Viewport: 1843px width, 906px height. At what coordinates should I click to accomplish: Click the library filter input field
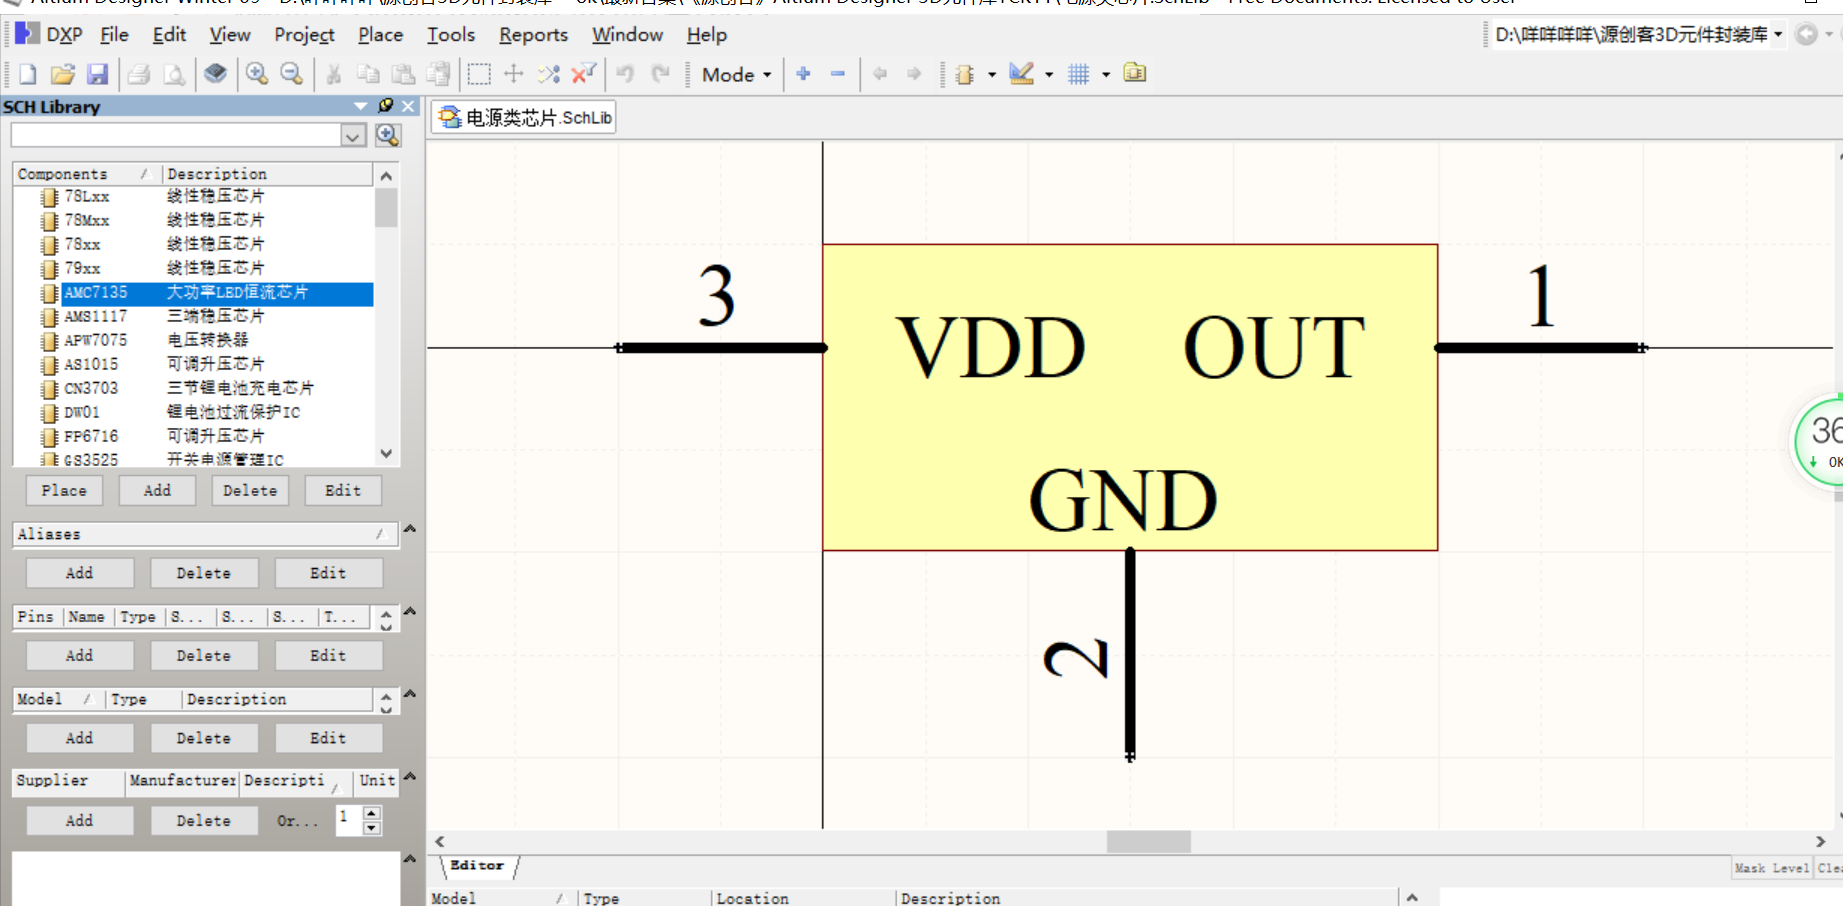point(176,135)
